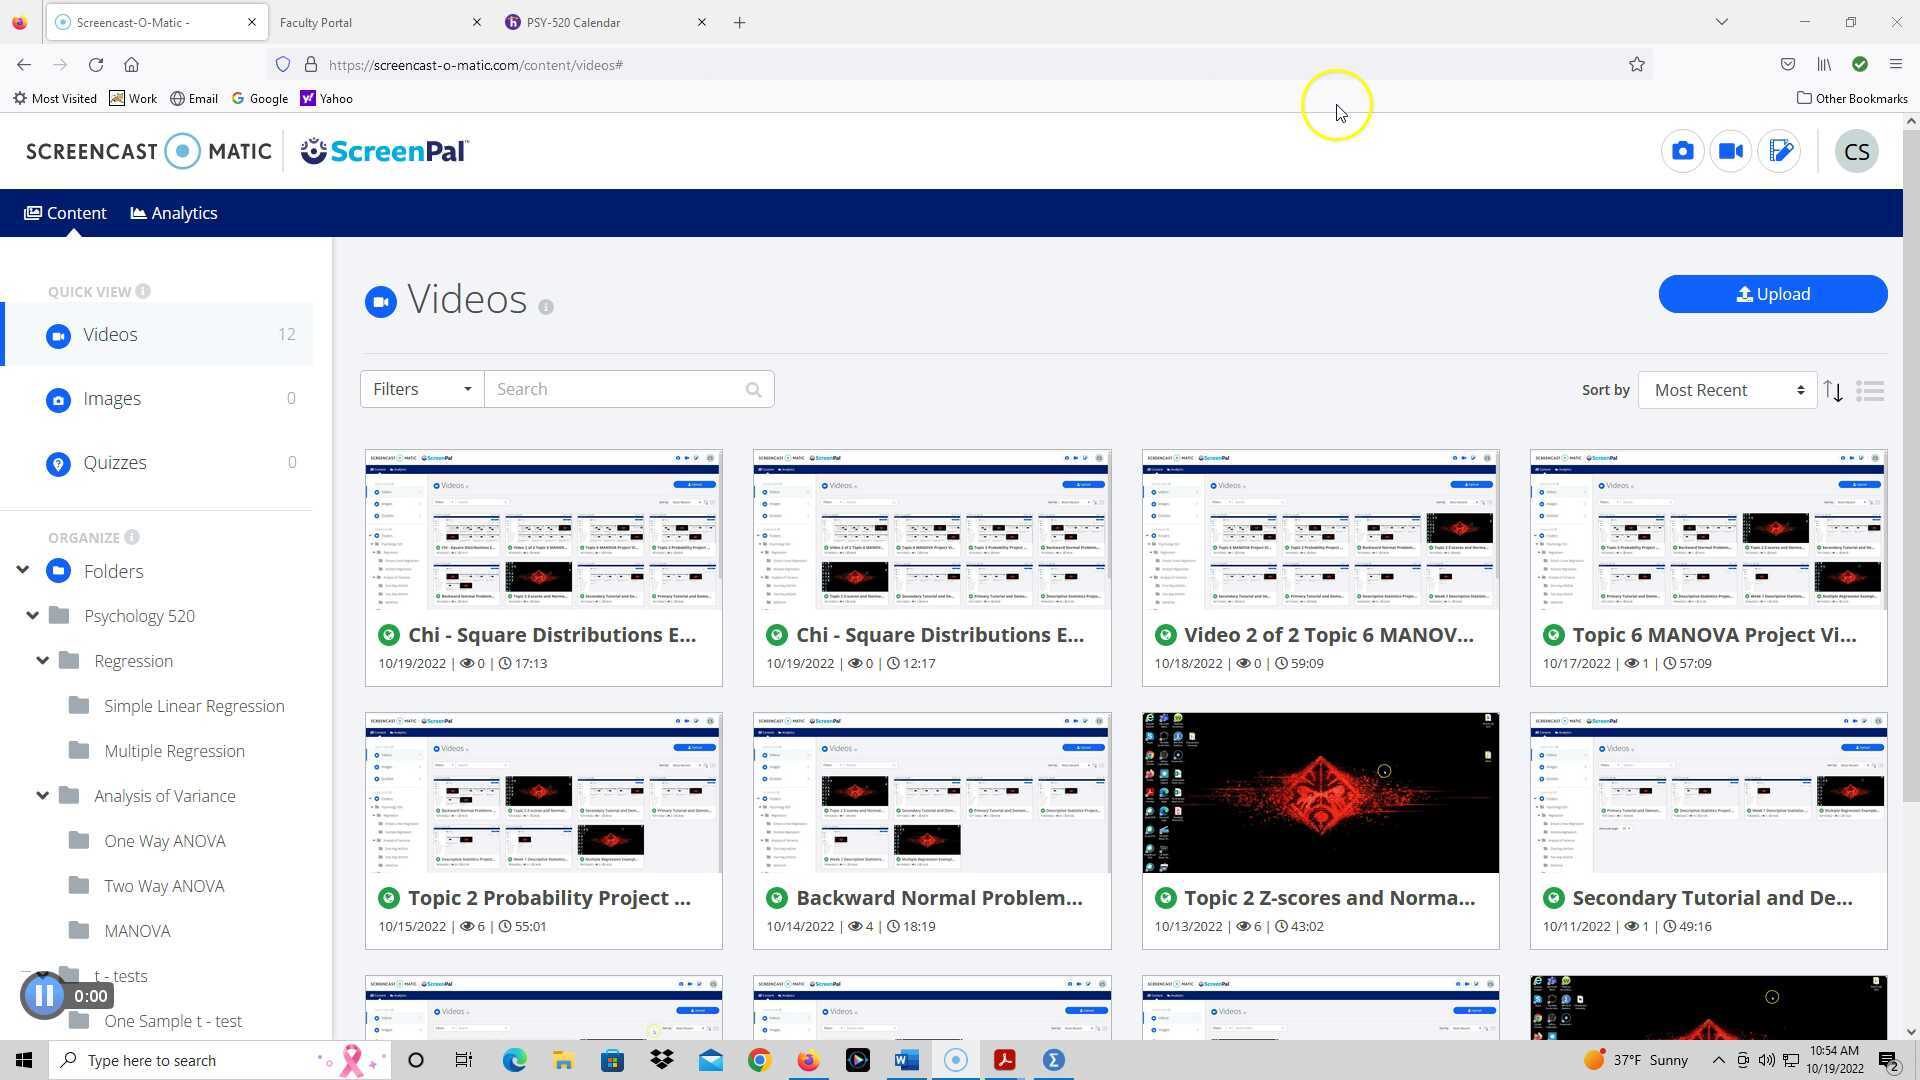This screenshot has height=1080, width=1920.
Task: Open the Filters dropdown
Action: 422,390
